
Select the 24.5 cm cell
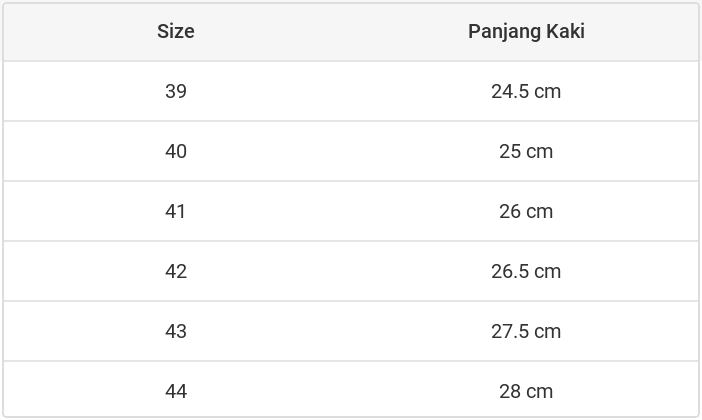click(526, 91)
